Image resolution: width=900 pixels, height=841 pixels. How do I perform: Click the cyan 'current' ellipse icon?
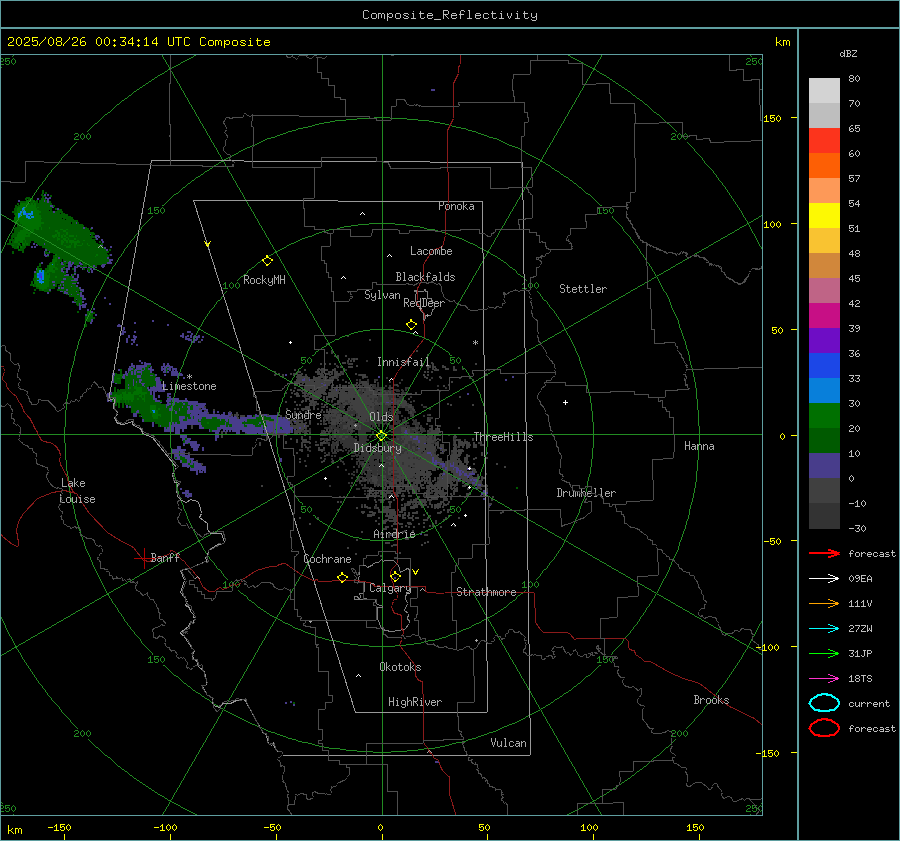[x=824, y=703]
